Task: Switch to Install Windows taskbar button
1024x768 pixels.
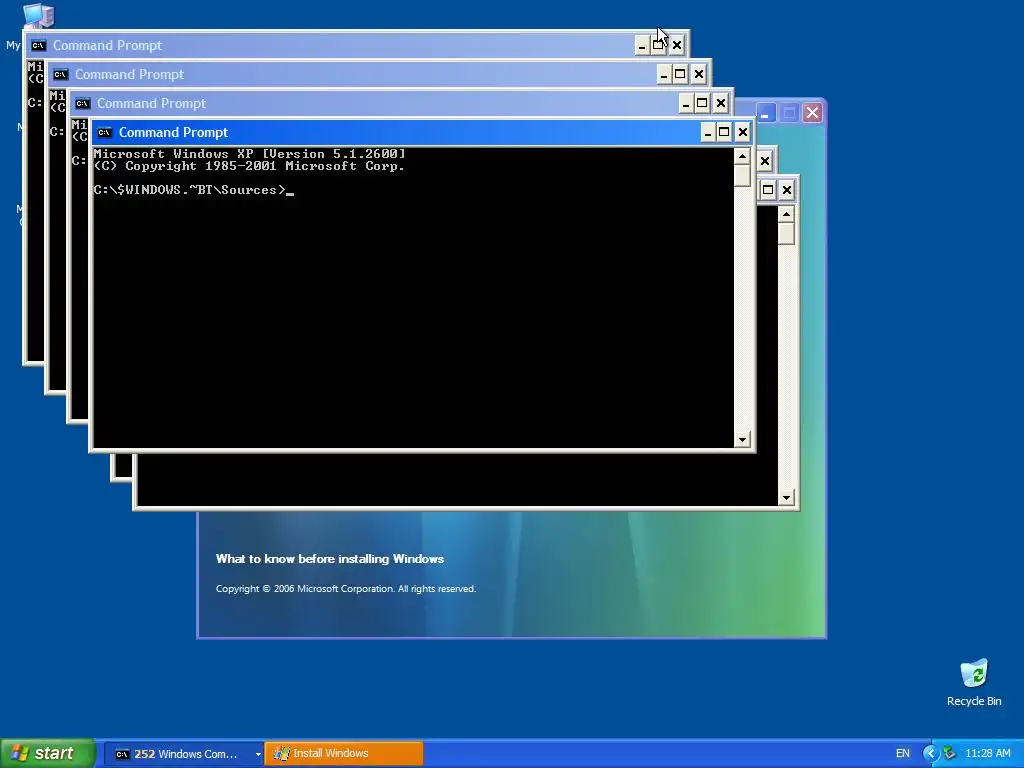Action: [x=344, y=754]
